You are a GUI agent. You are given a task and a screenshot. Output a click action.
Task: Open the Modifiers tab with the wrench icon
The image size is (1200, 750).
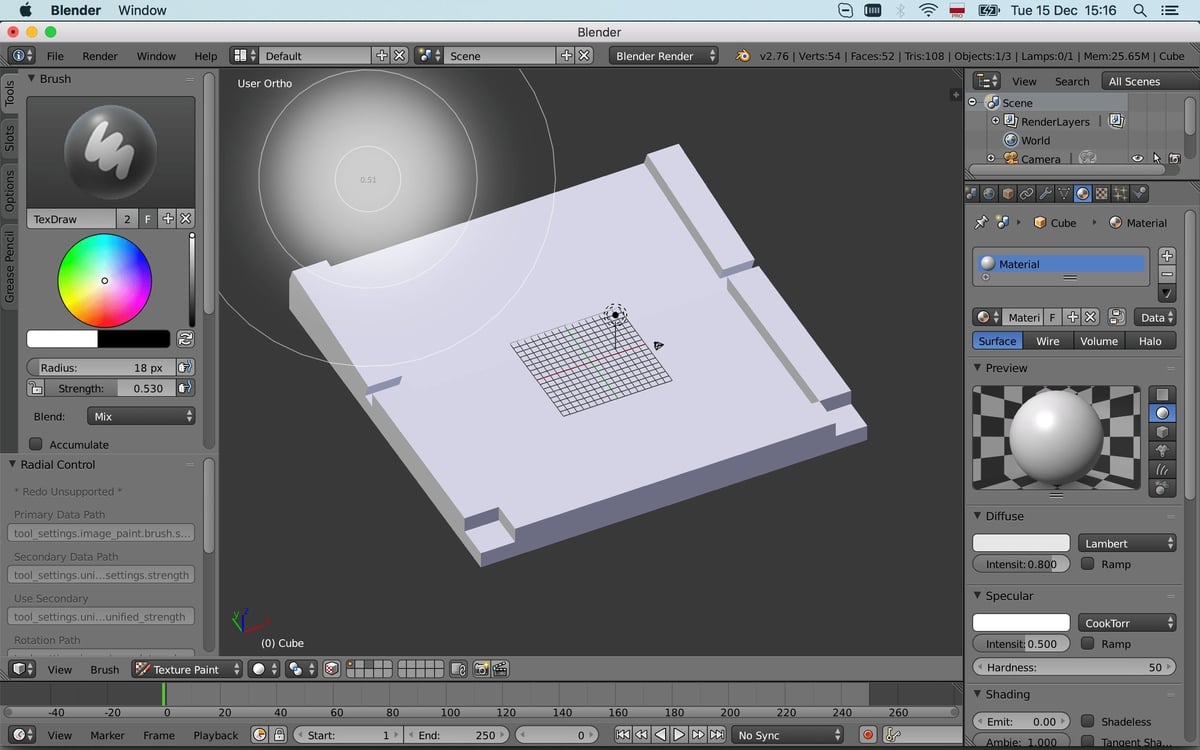point(1045,193)
